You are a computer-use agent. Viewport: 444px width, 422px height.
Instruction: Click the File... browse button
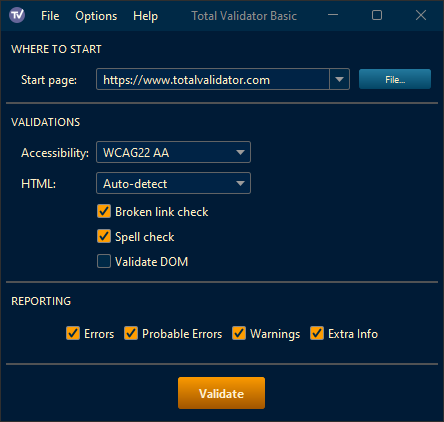coord(395,79)
